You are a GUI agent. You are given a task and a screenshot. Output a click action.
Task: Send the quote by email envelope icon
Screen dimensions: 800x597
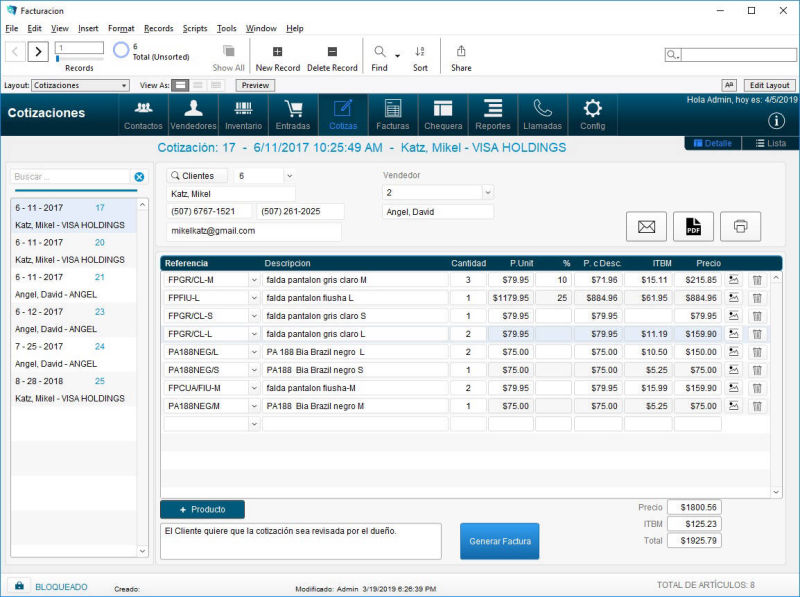click(646, 226)
